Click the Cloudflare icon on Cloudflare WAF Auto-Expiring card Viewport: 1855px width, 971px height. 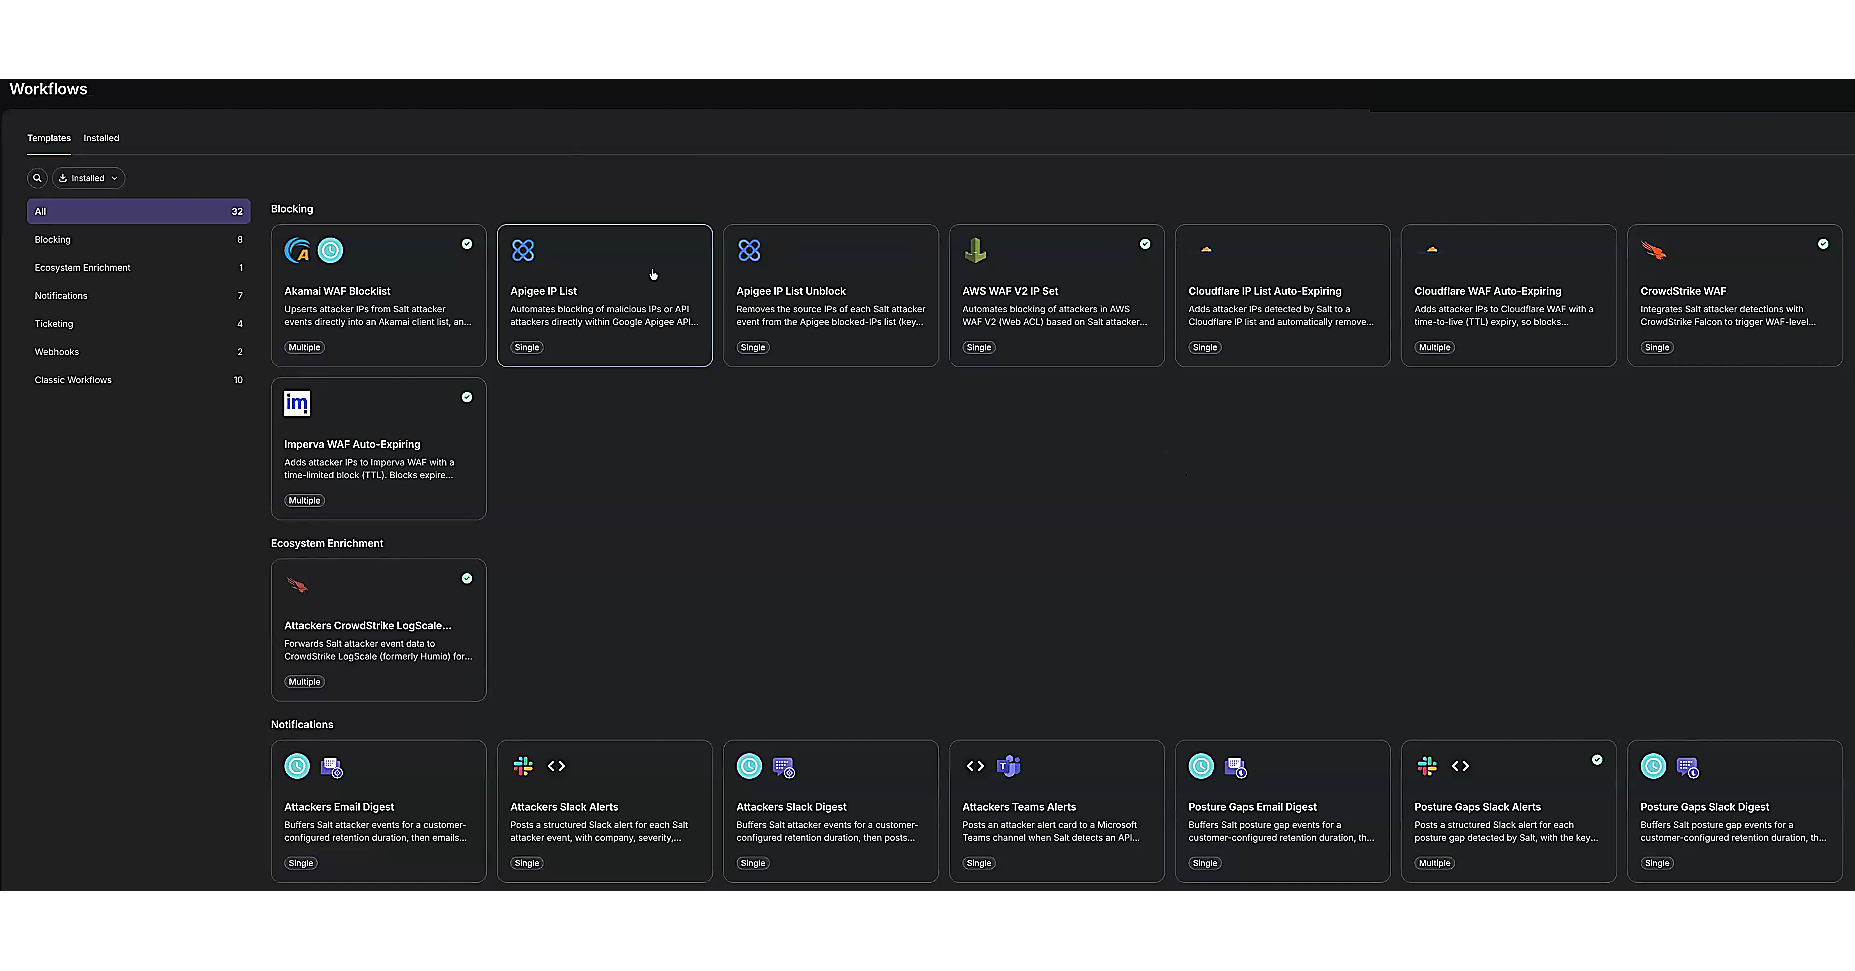point(1432,249)
